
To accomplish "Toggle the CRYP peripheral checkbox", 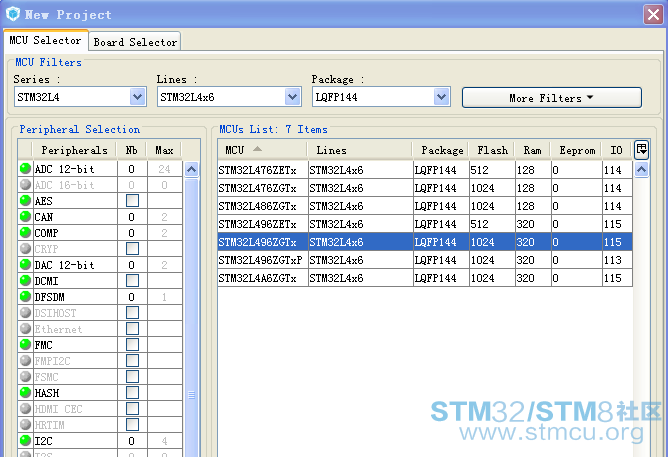I will pyautogui.click(x=132, y=249).
